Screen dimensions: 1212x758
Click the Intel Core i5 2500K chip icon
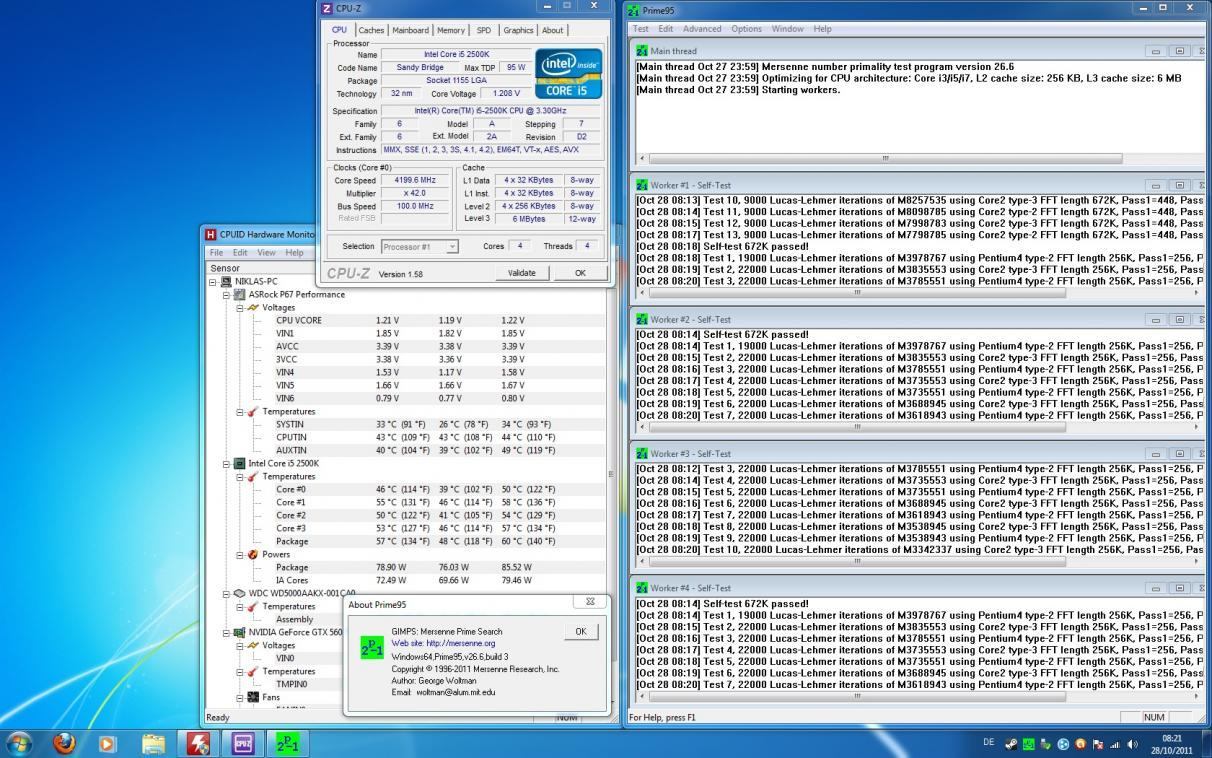click(240, 464)
